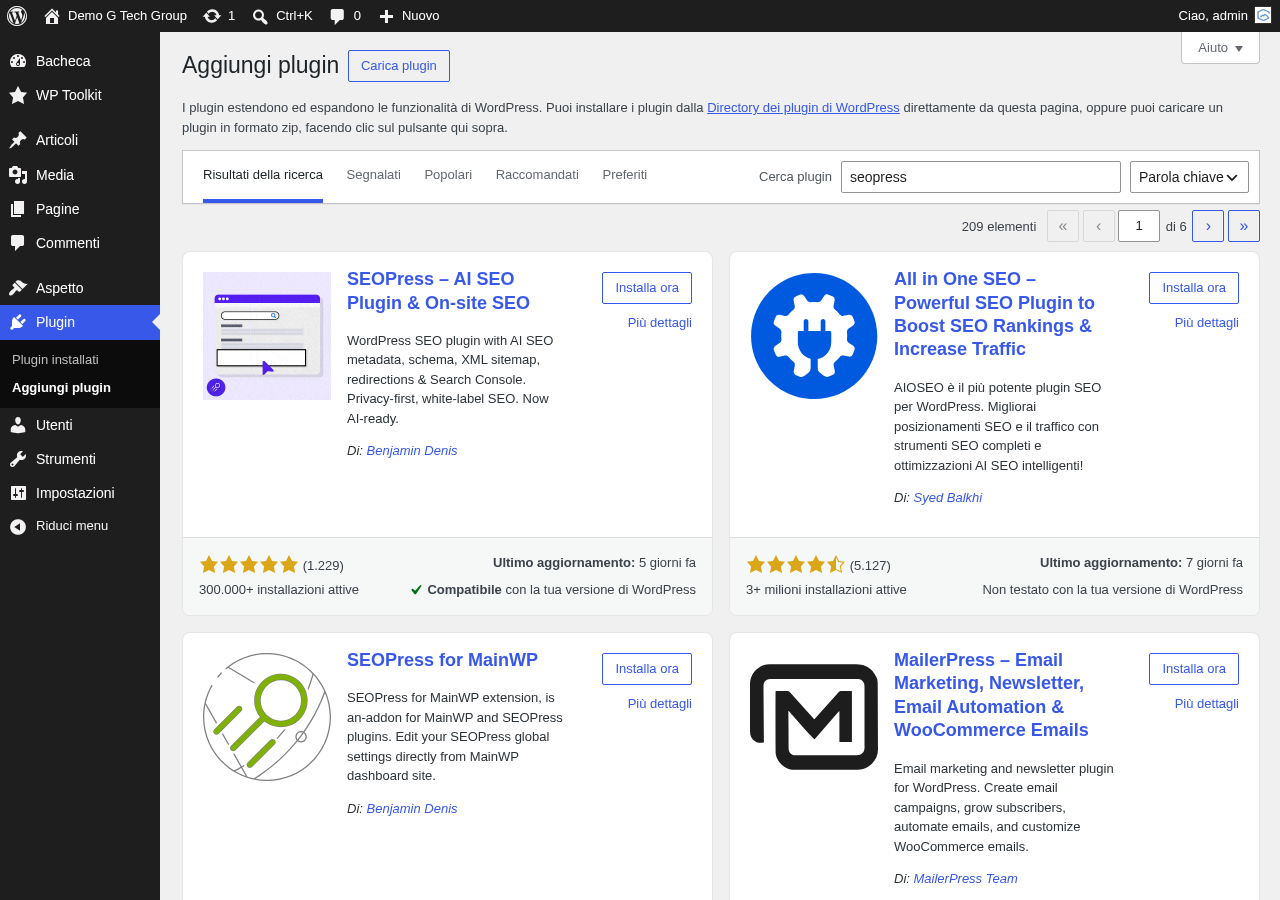Viewport: 1280px width, 900px height.
Task: Open WP Toolkit star icon
Action: tap(18, 95)
